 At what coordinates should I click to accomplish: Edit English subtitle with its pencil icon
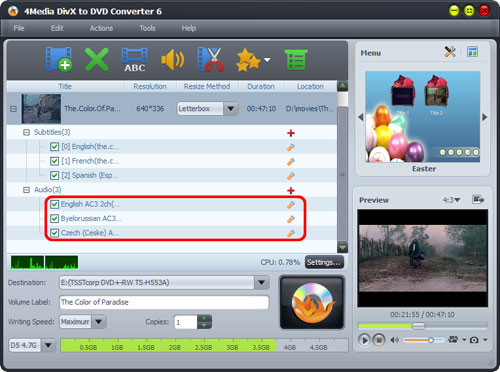tap(291, 147)
